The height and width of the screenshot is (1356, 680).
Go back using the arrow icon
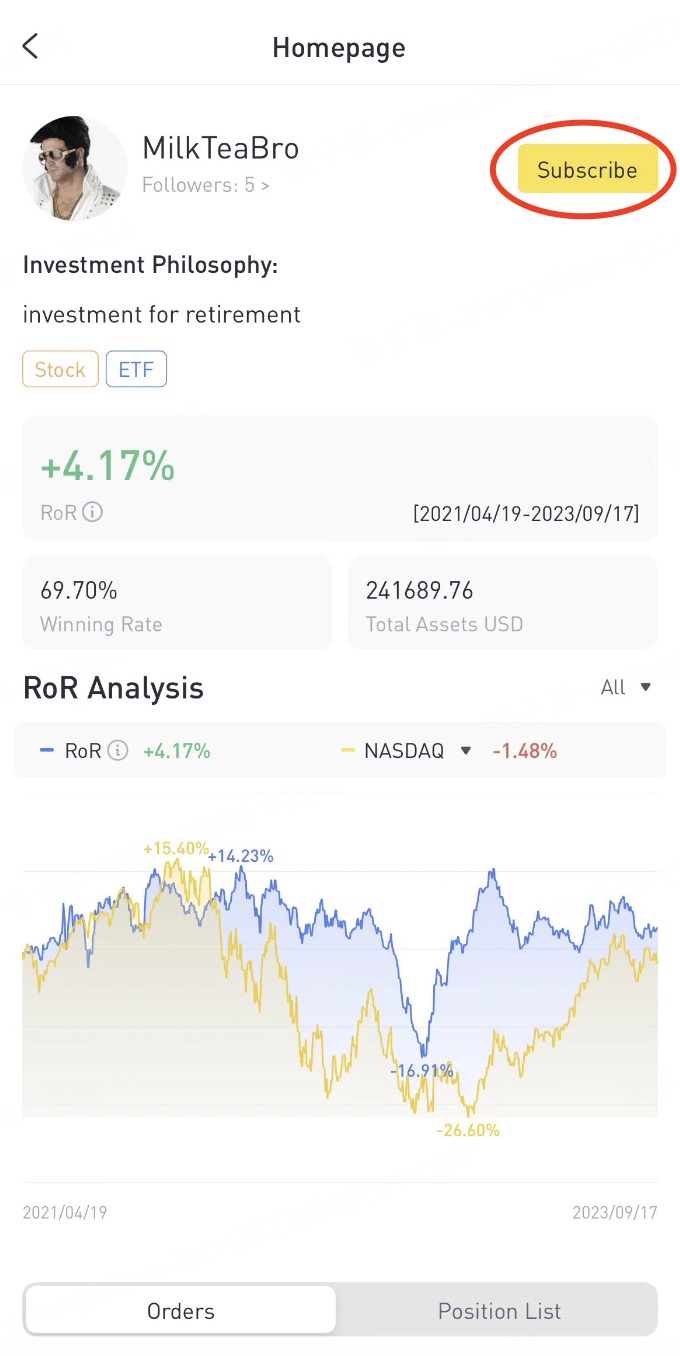pyautogui.click(x=31, y=47)
